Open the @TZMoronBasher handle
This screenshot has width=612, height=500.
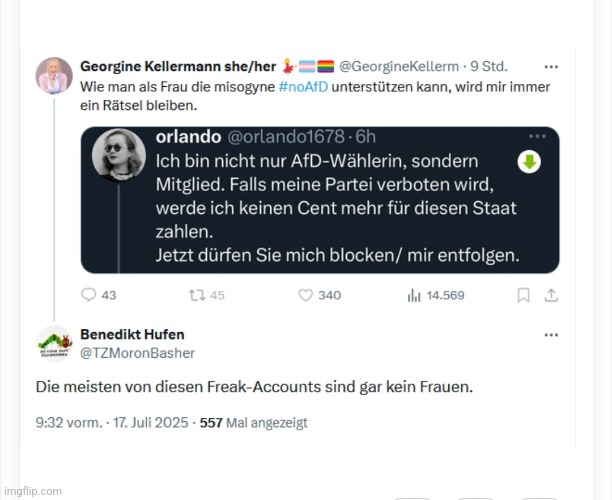coord(137,353)
